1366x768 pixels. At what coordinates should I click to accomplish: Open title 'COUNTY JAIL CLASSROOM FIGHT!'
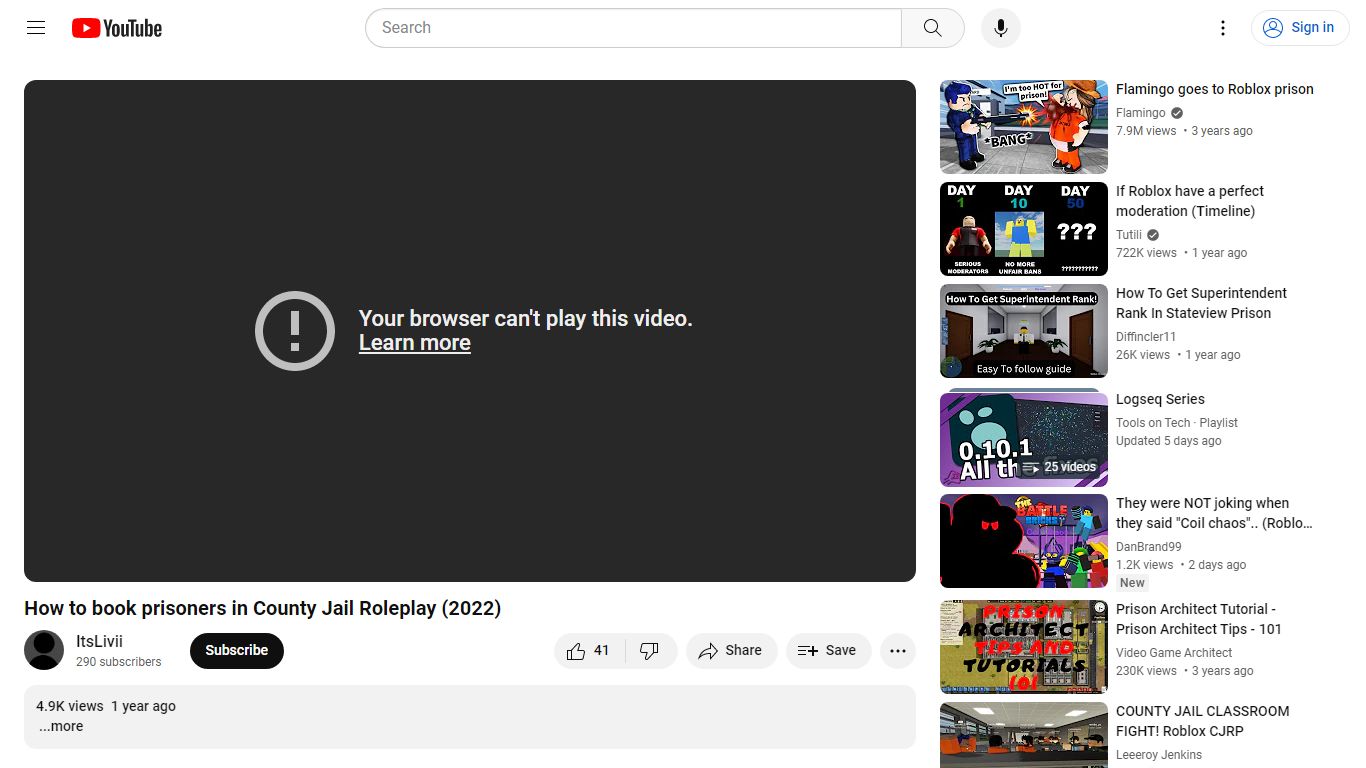[1202, 721]
